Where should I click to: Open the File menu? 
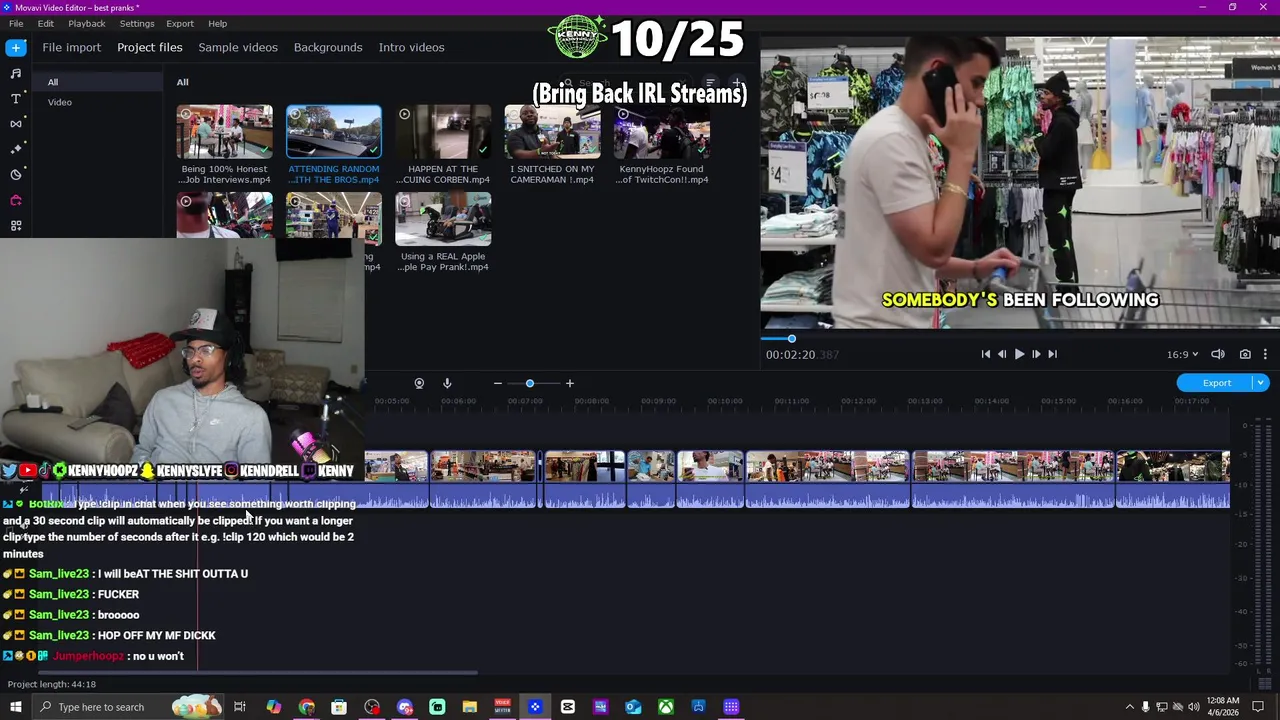point(16,23)
